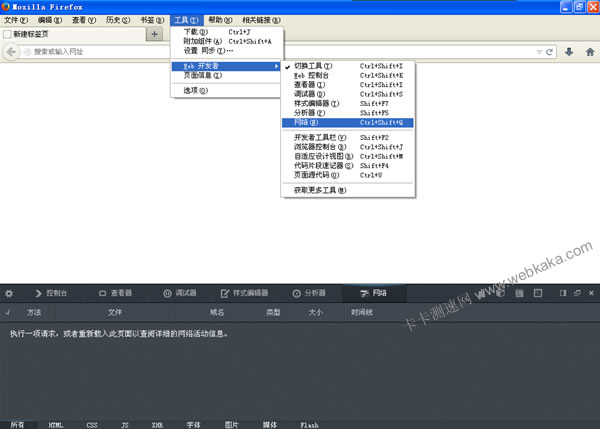
Task: Click the scratchpad notepad icon in devtools
Action: 519,293
